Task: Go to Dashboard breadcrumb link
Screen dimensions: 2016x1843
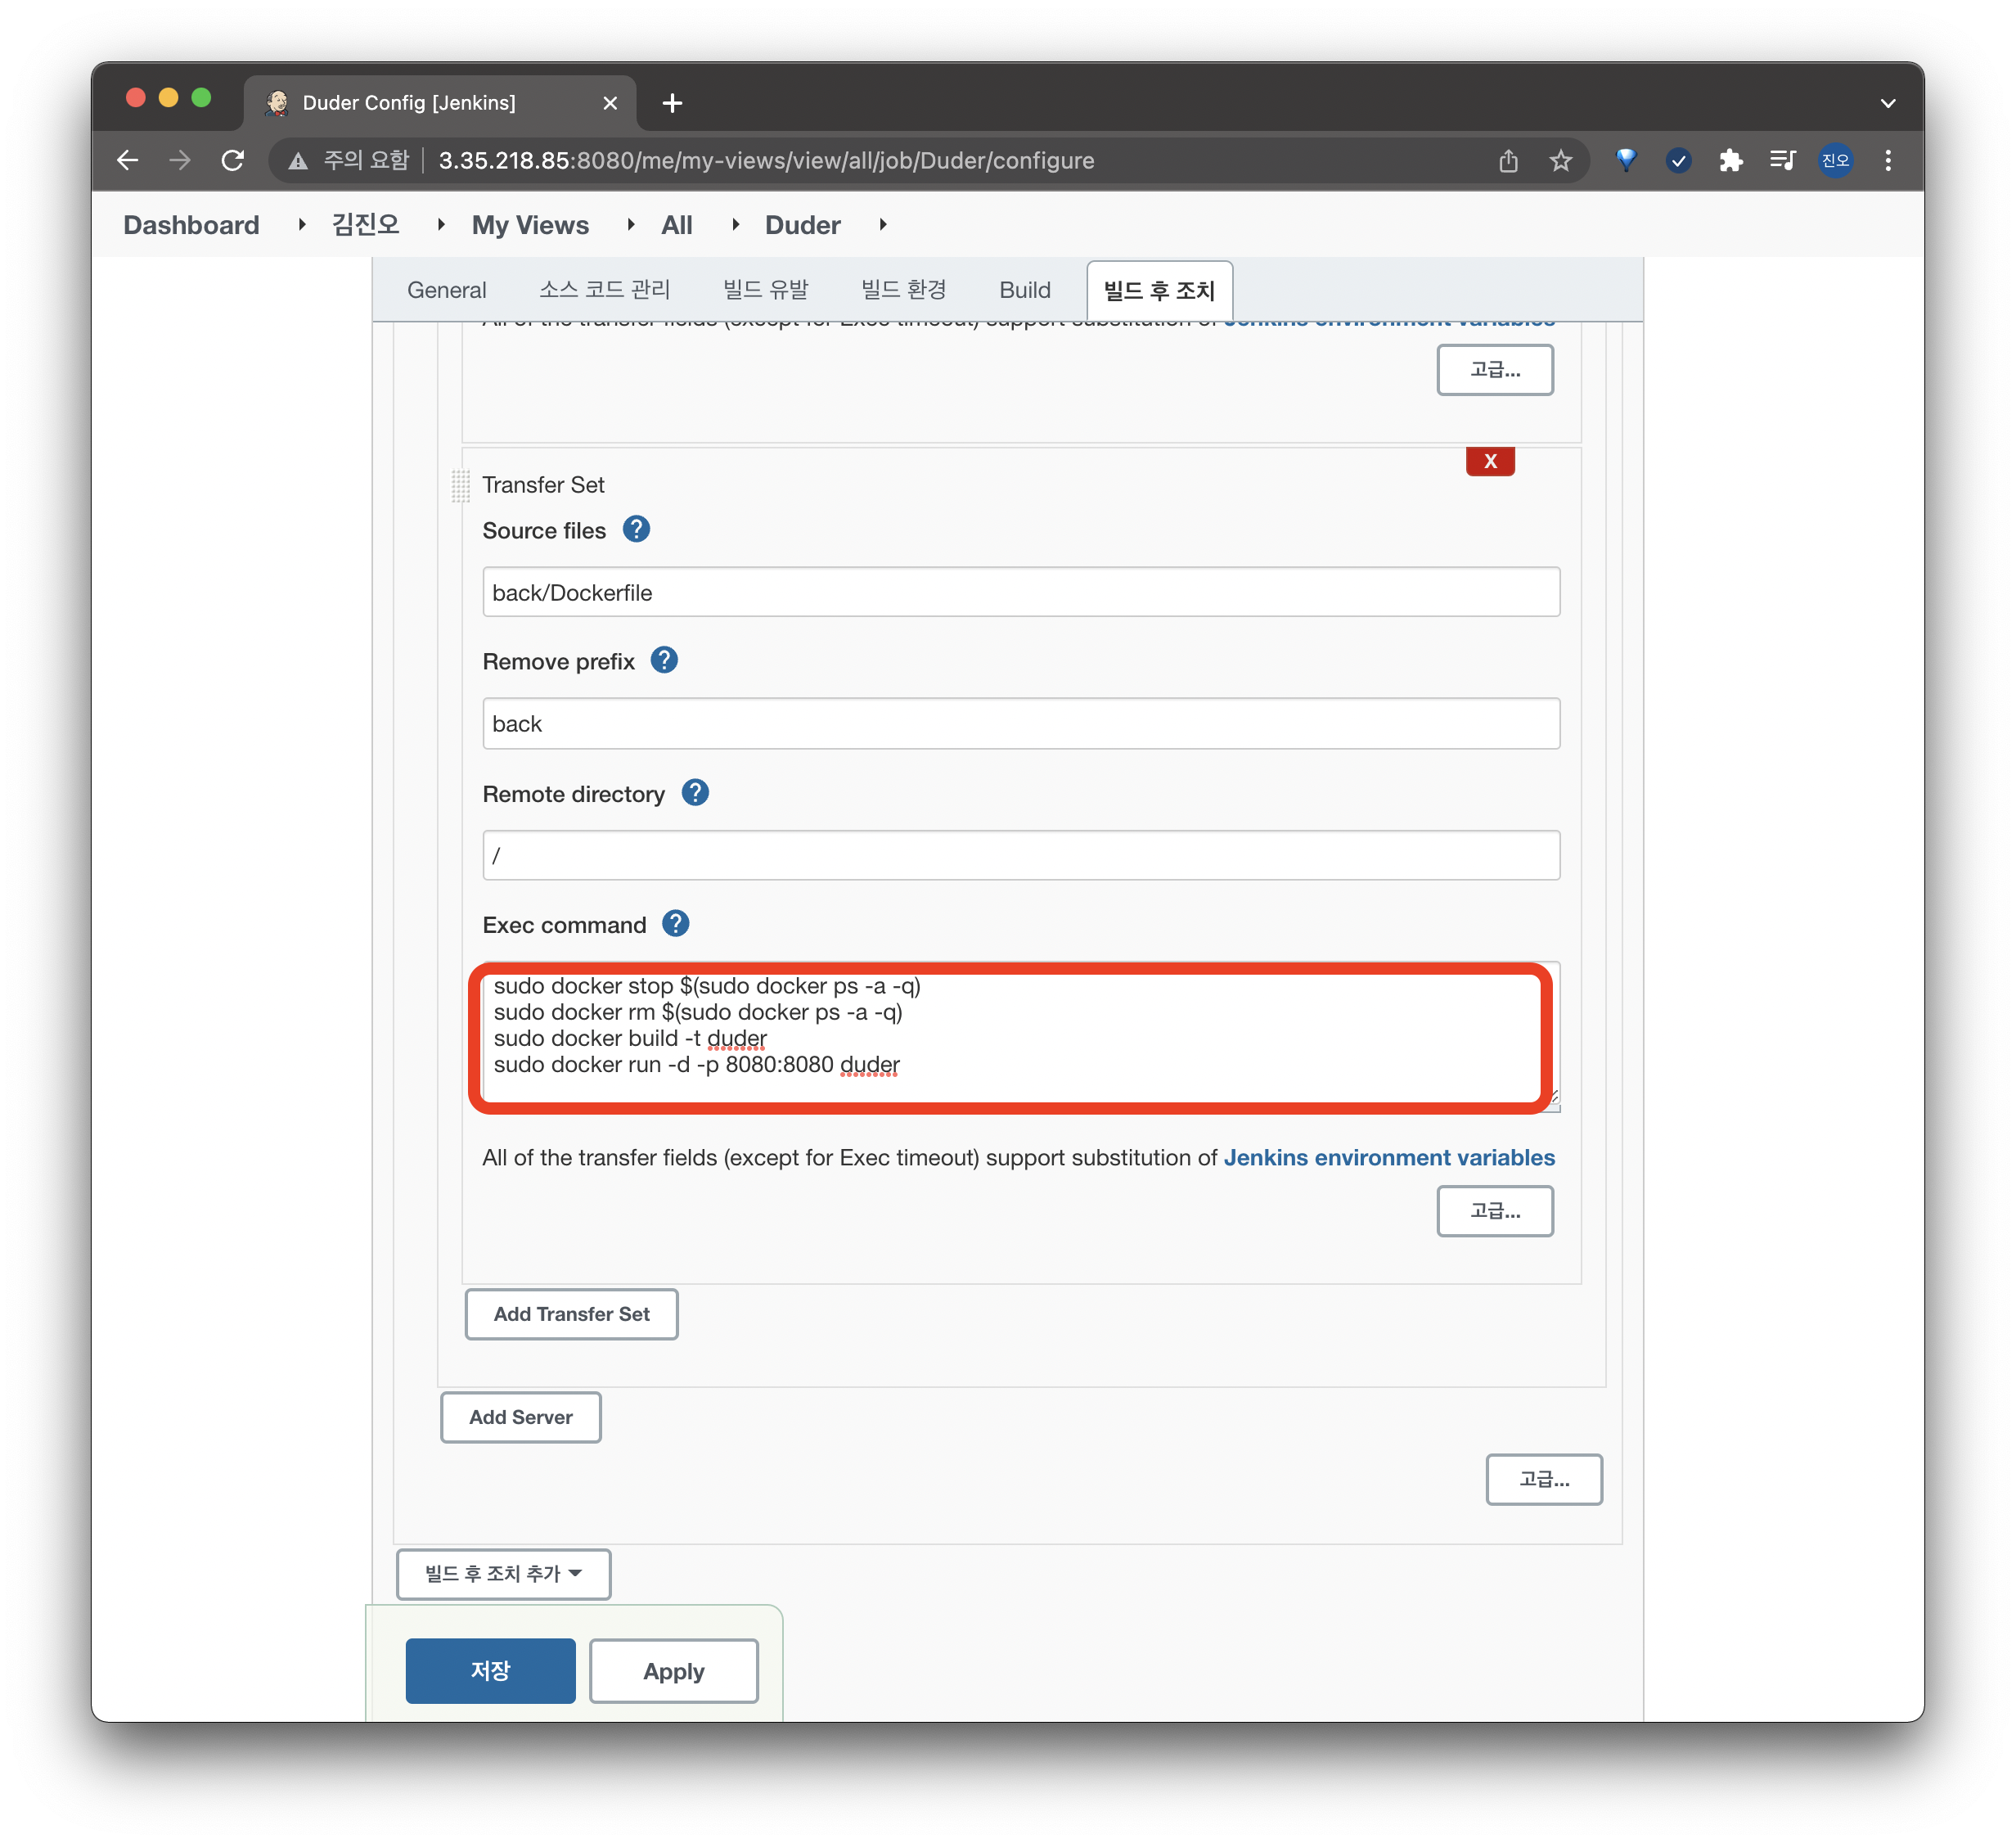Action: coord(191,225)
